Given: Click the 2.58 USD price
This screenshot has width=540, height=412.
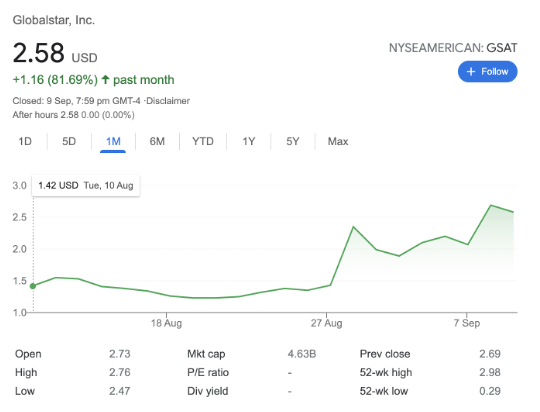Looking at the screenshot, I should [55, 53].
